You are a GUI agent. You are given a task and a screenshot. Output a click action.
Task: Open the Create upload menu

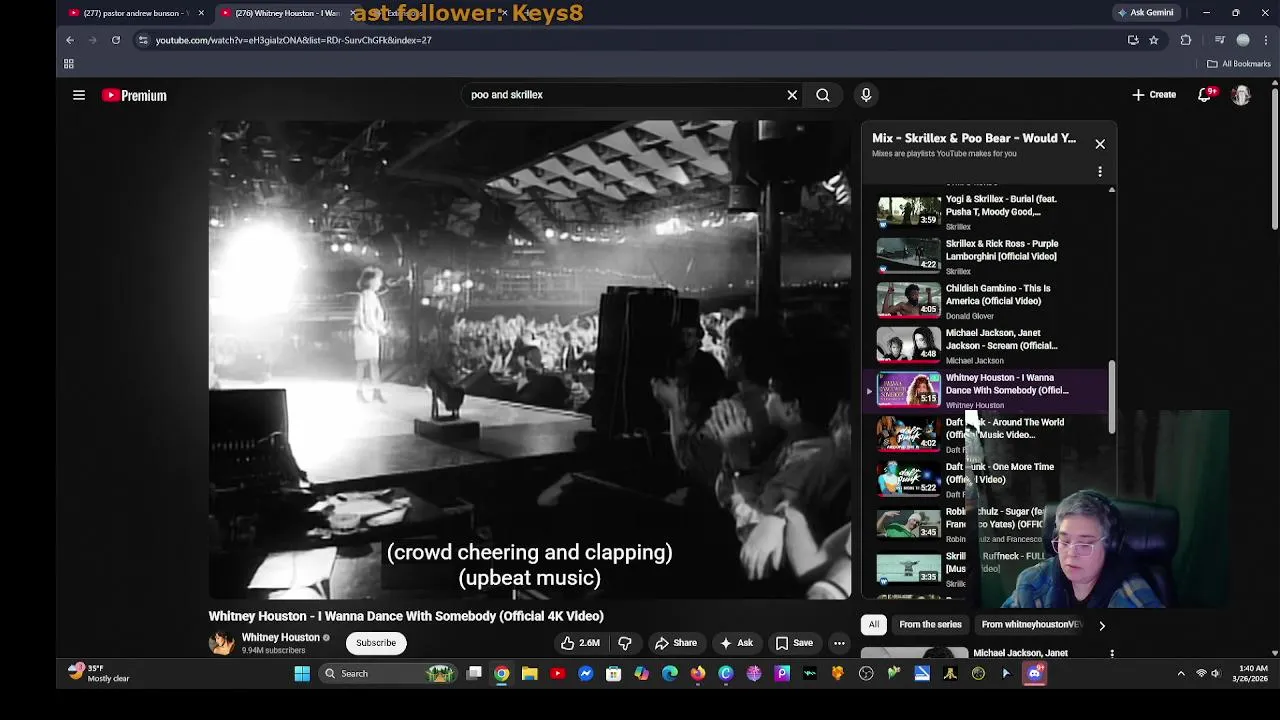[x=1154, y=95]
